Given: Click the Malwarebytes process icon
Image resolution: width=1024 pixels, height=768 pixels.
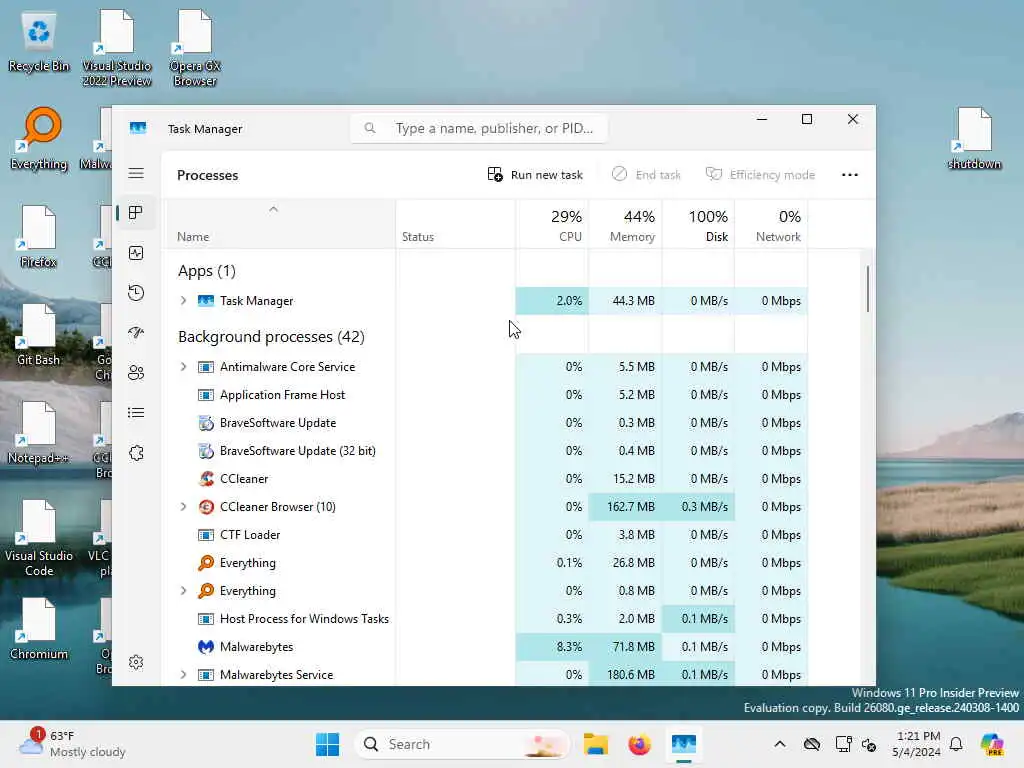Looking at the screenshot, I should click(206, 647).
